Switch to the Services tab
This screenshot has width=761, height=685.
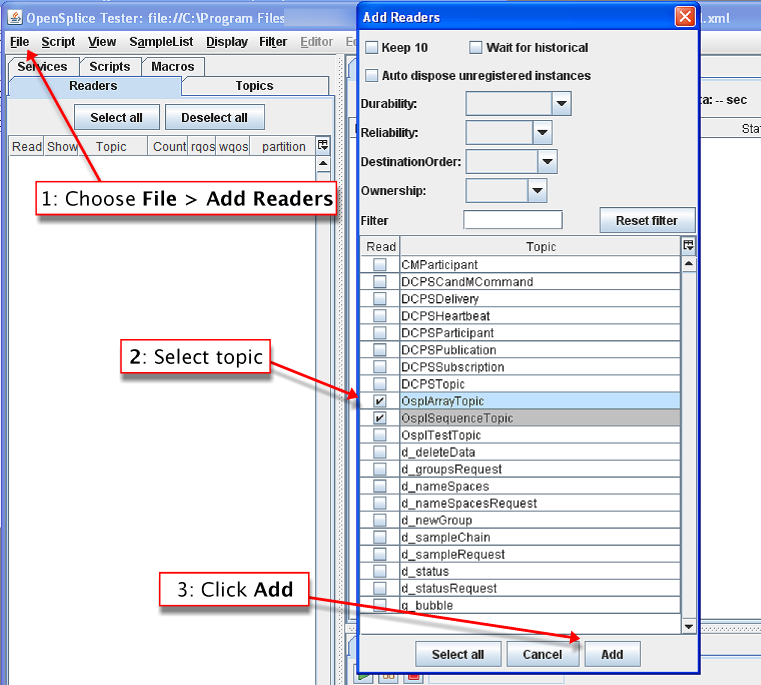42,67
